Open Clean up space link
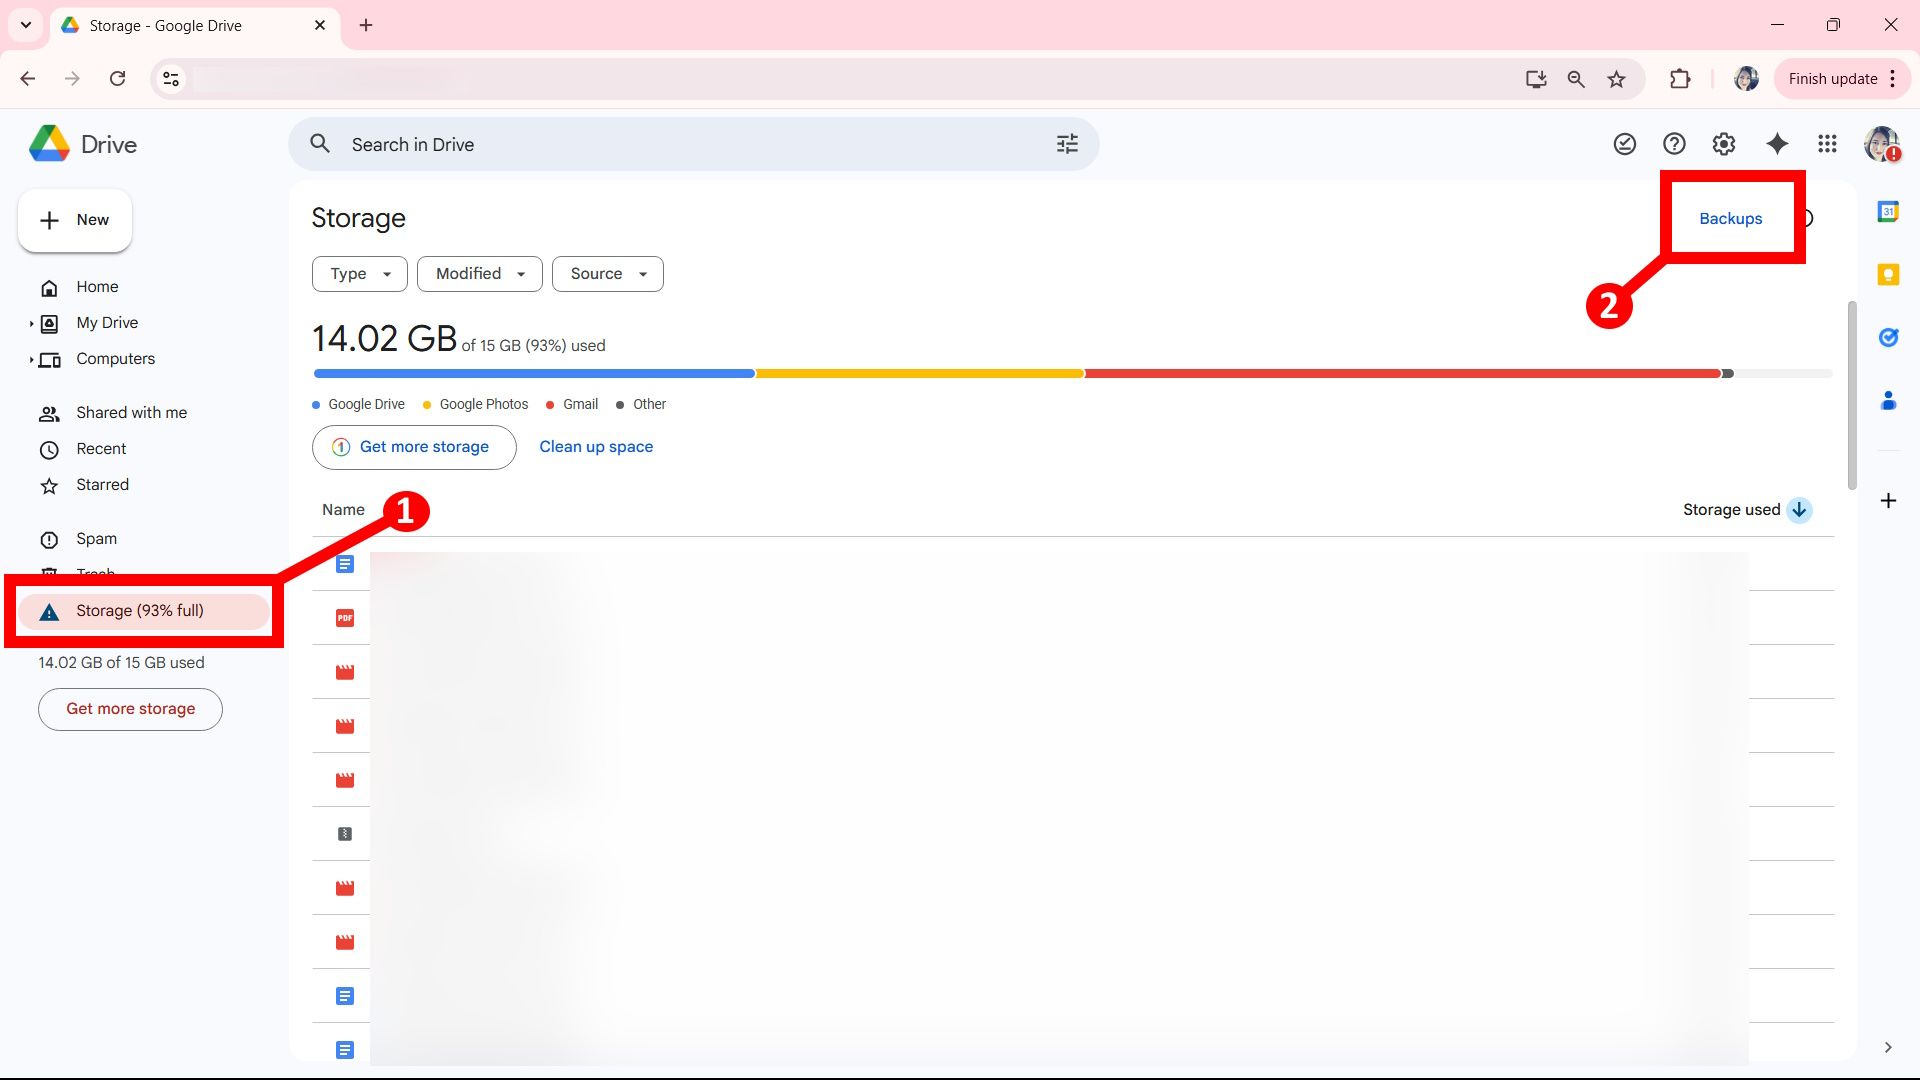Viewport: 1920px width, 1080px height. coord(596,447)
